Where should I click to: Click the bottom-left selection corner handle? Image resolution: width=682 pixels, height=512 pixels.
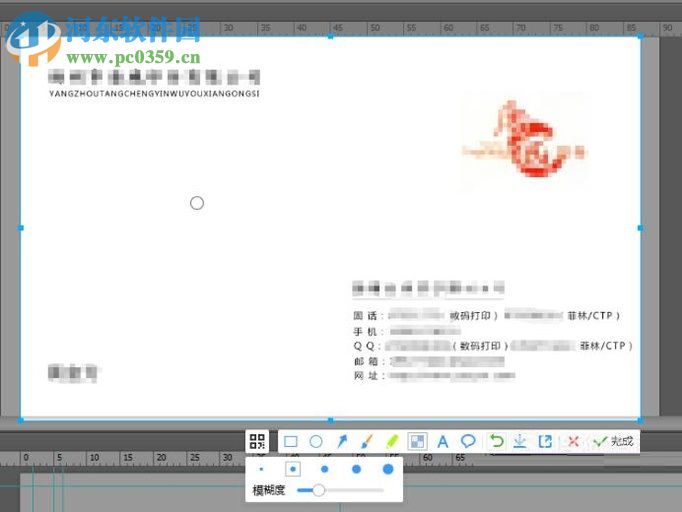coord(20,420)
